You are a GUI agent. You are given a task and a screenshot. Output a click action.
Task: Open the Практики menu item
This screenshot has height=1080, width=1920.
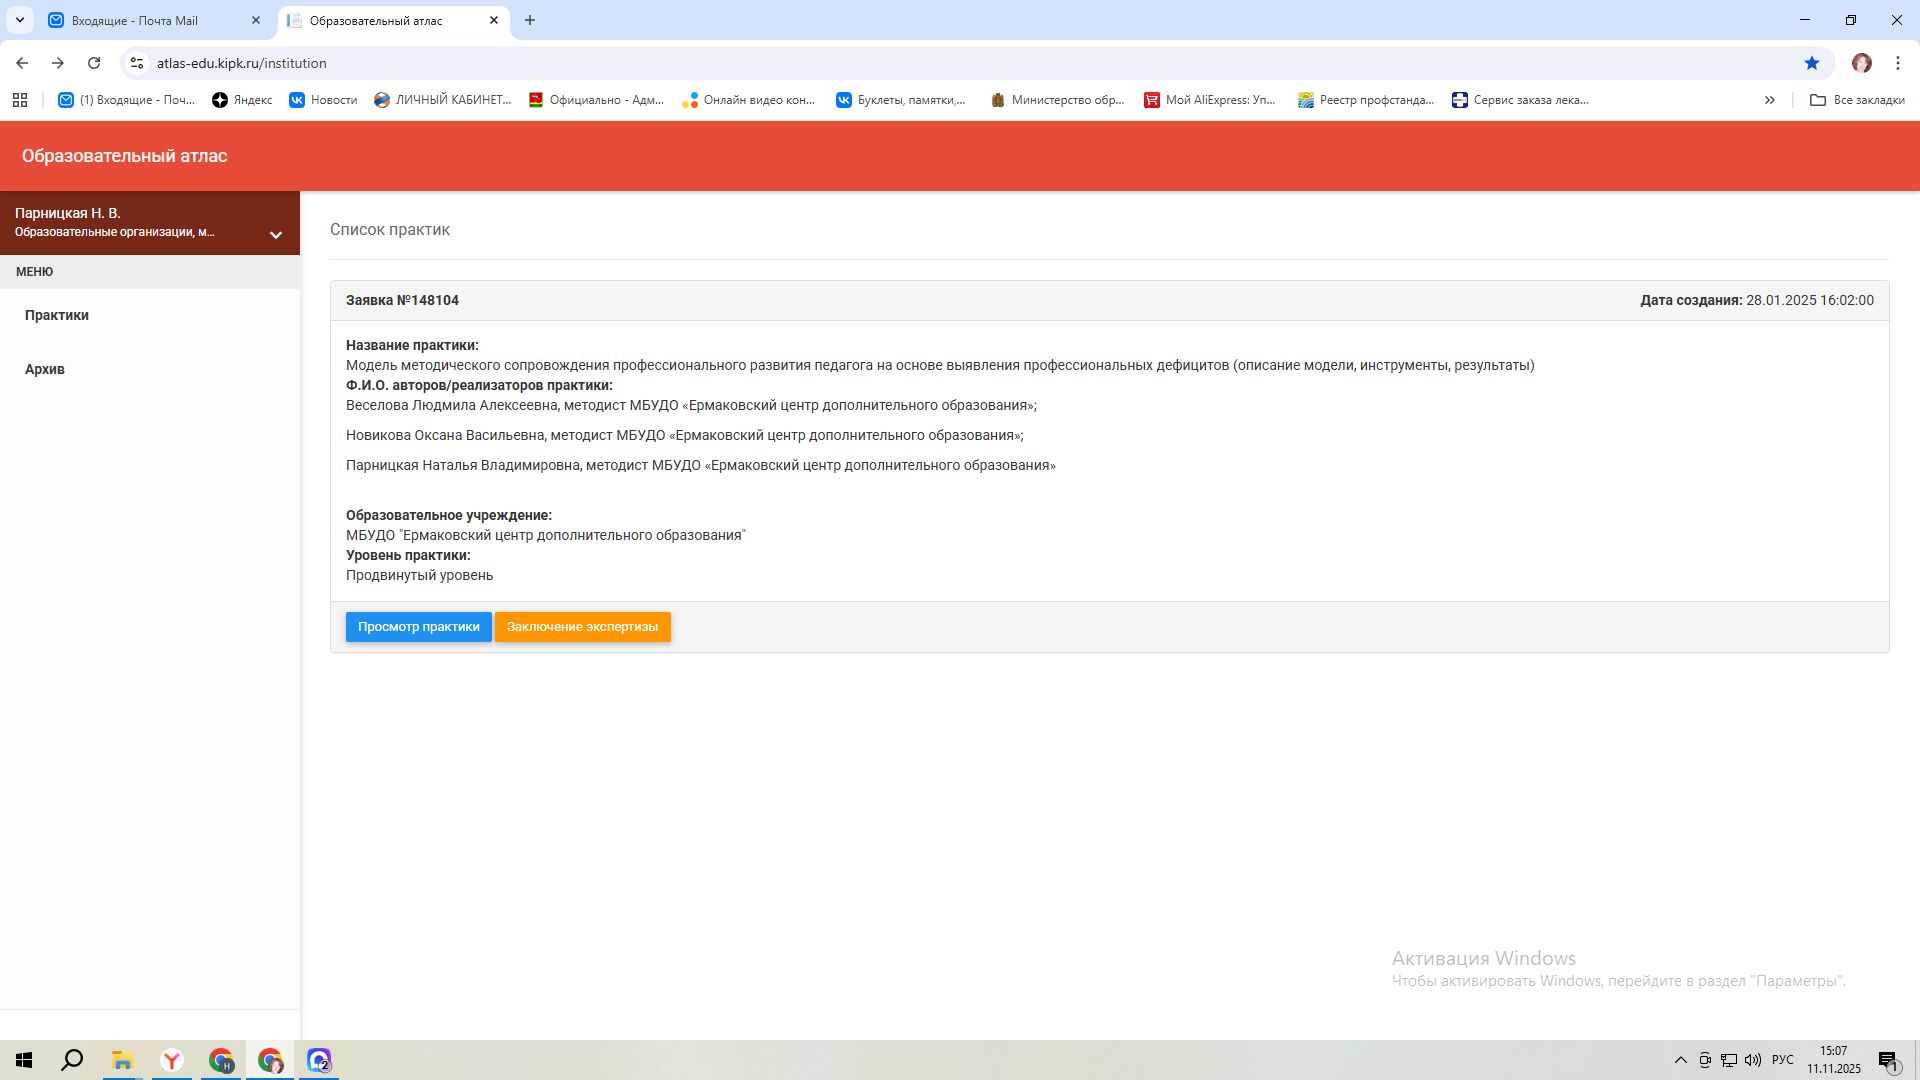click(57, 315)
